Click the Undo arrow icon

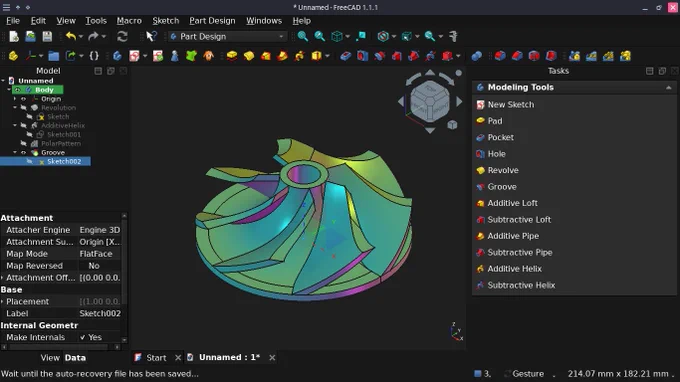pos(71,36)
